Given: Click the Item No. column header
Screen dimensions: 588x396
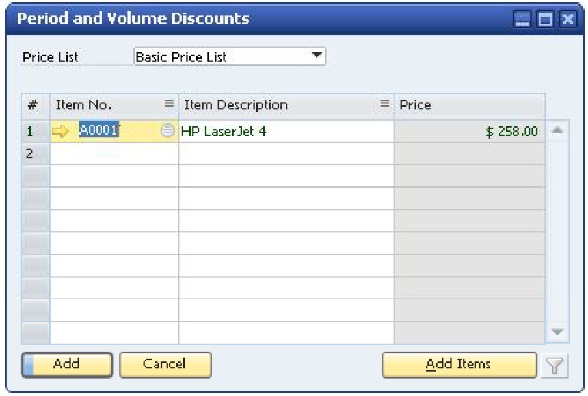Looking at the screenshot, I should tap(114, 105).
